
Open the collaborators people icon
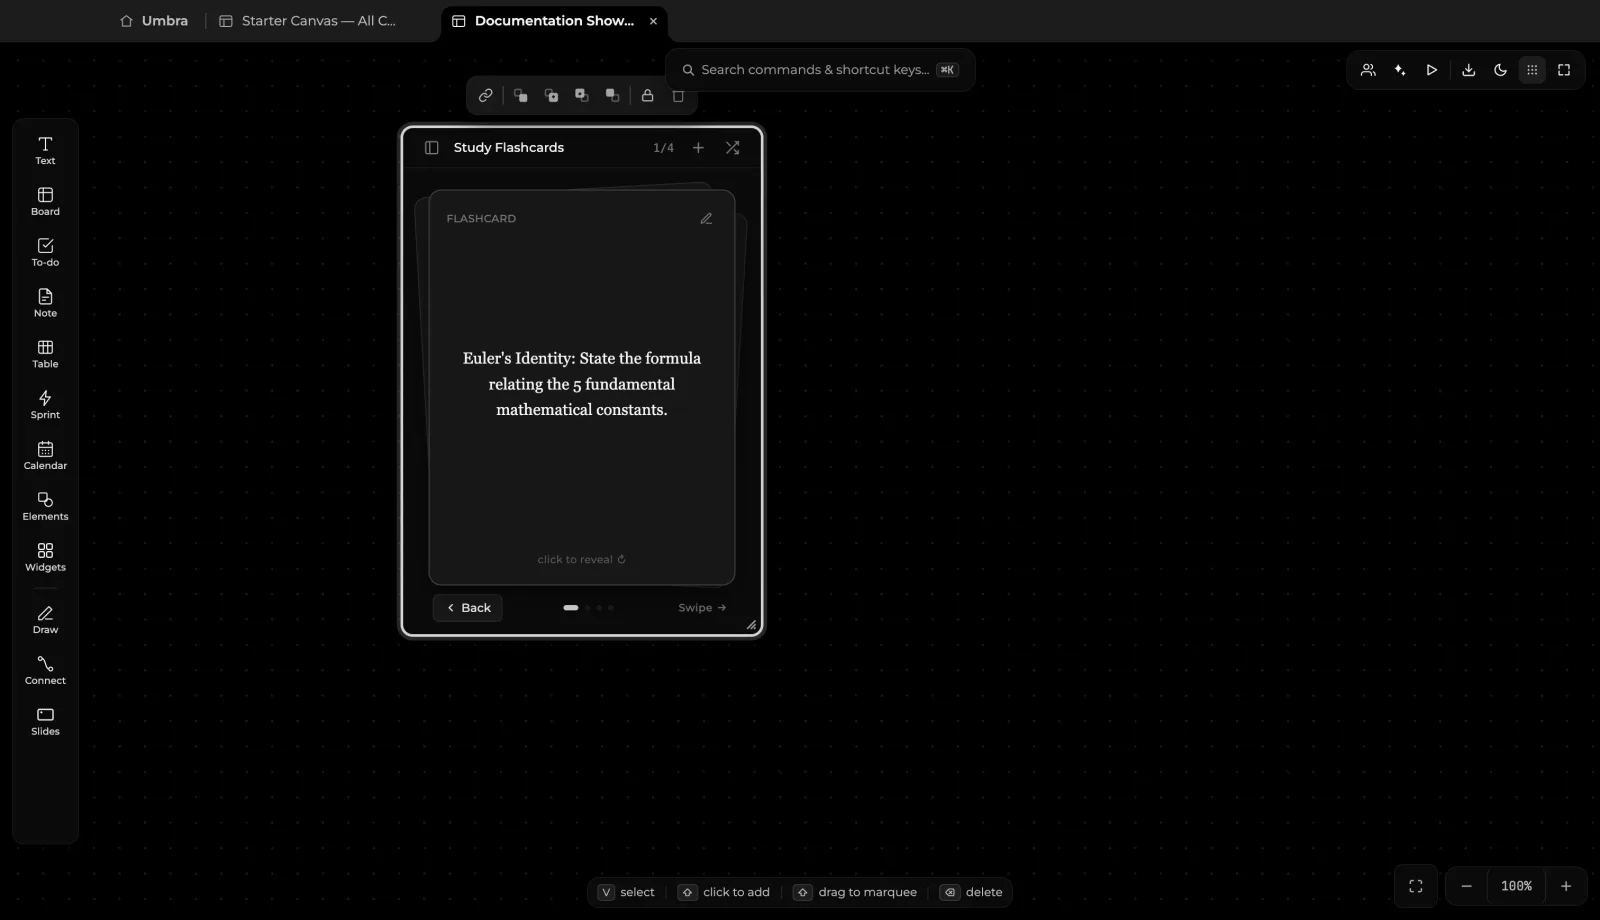click(x=1368, y=70)
